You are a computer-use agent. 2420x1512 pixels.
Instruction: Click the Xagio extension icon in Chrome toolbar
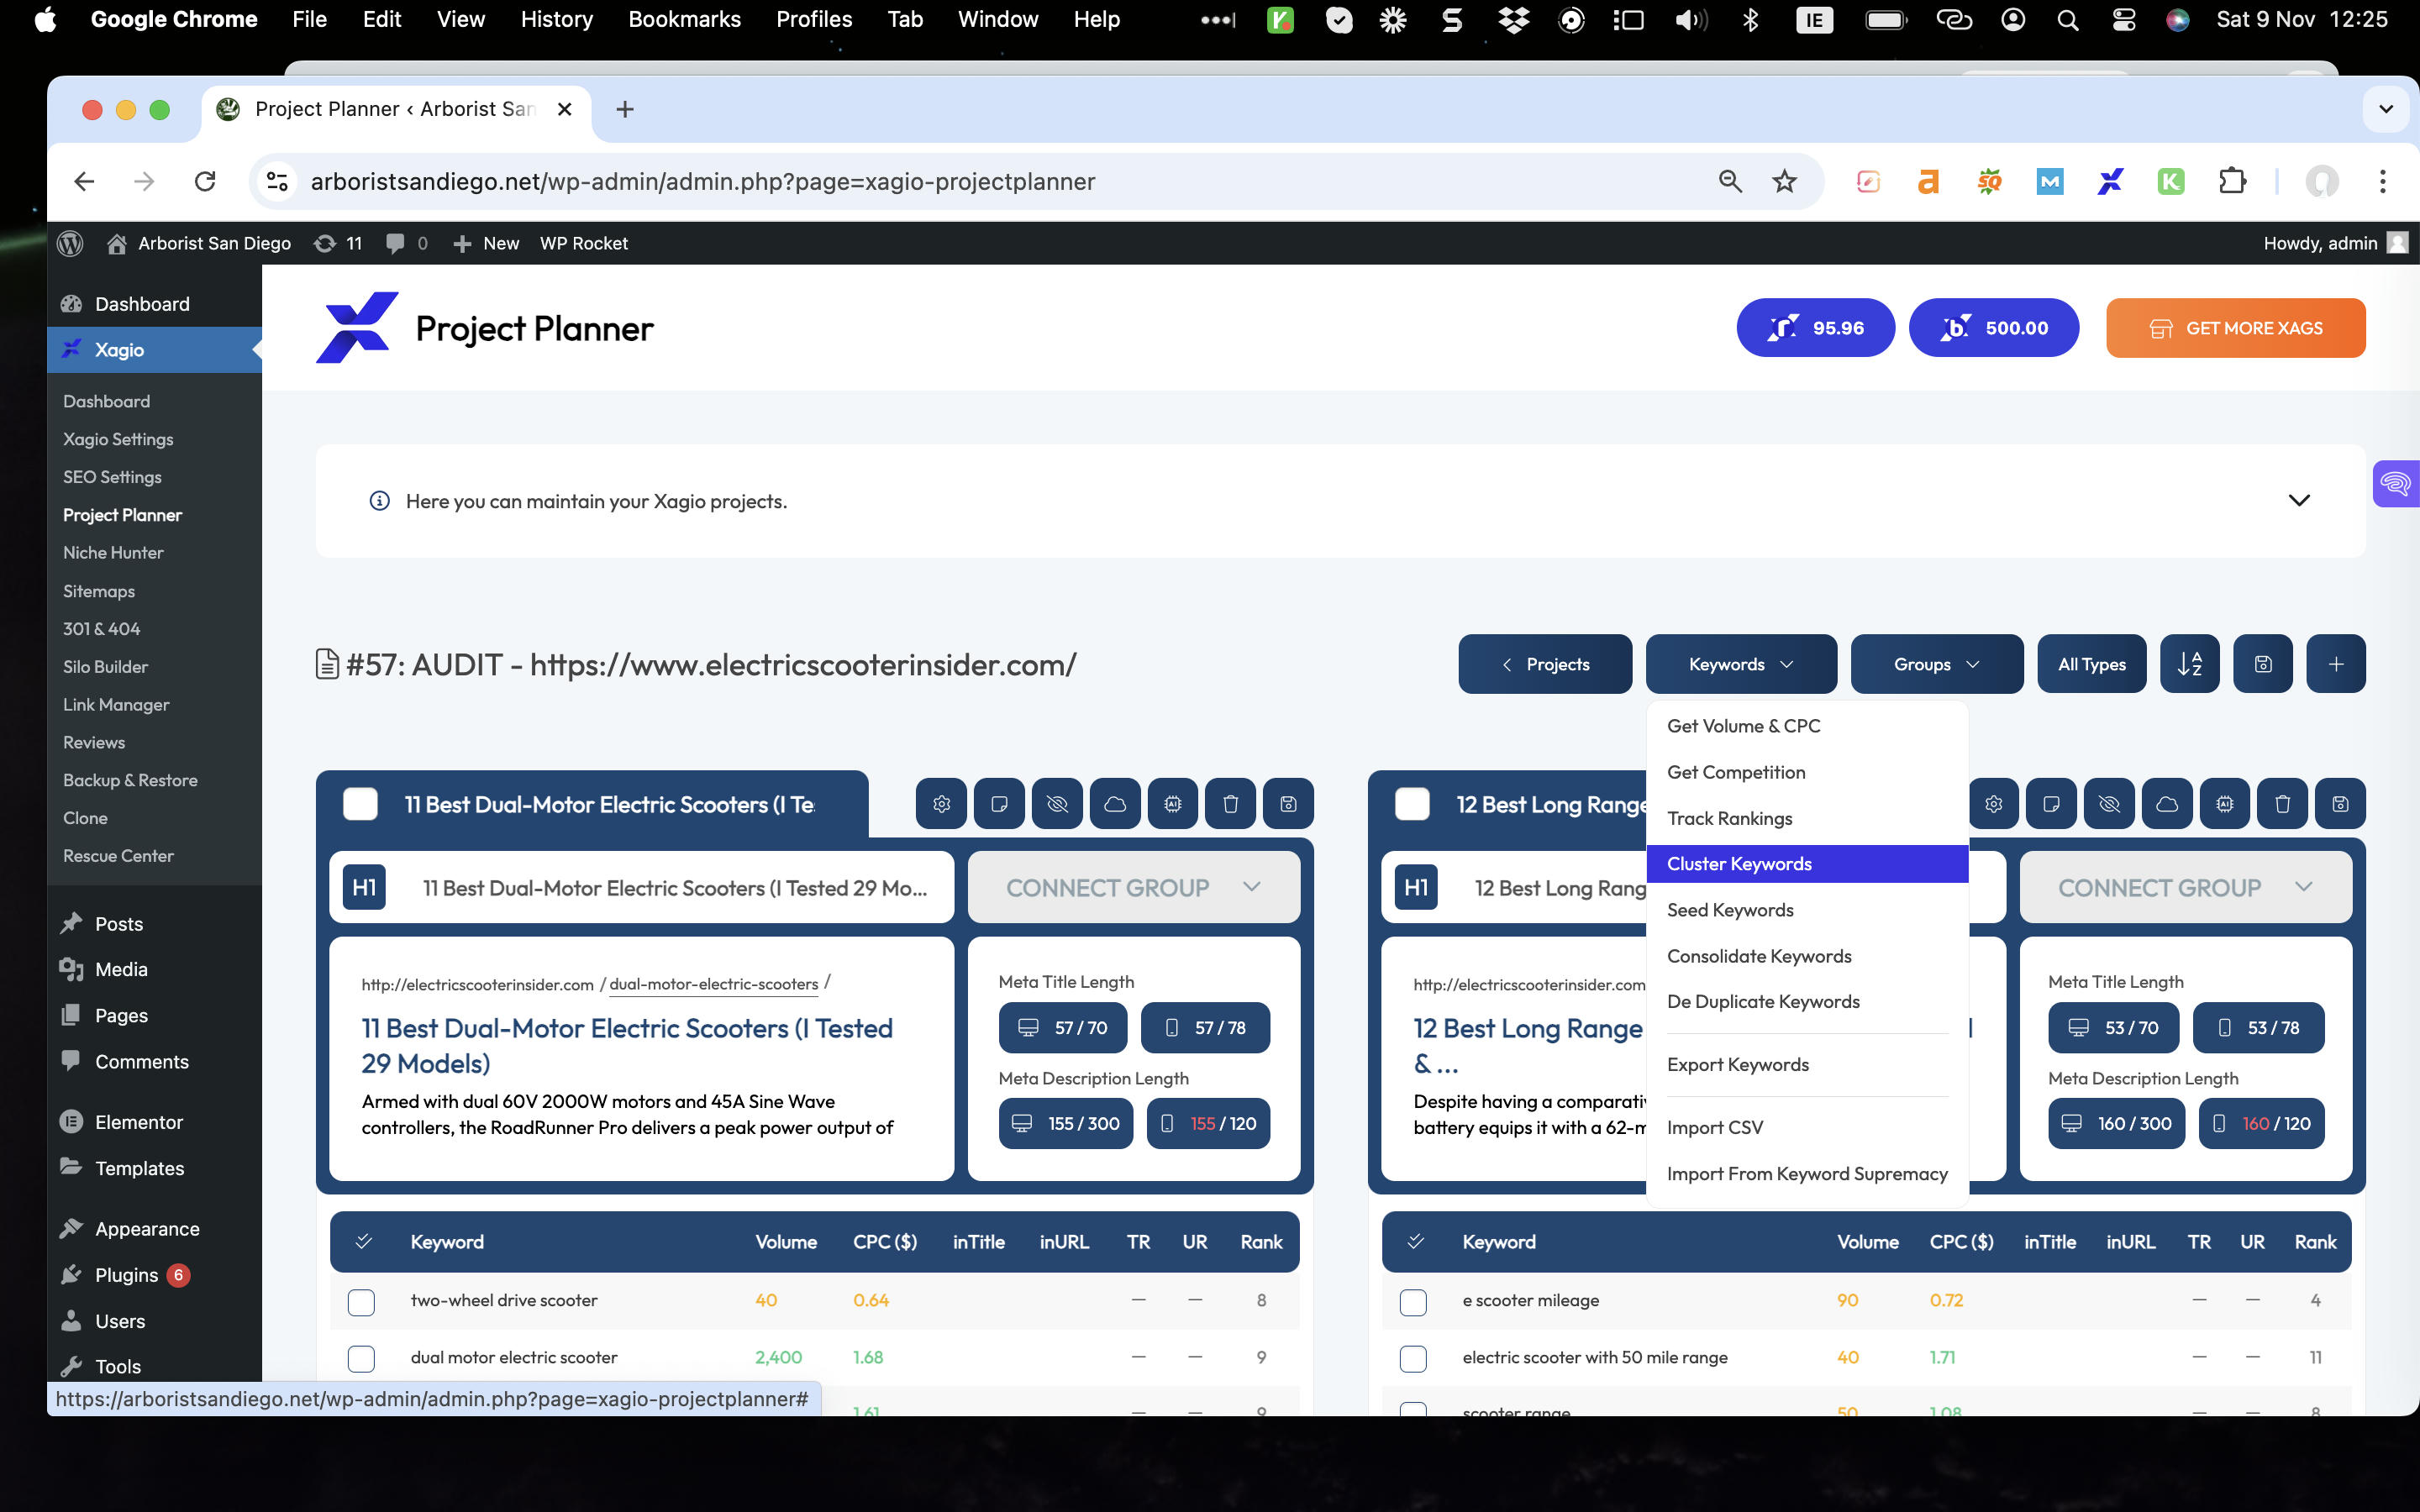point(2110,181)
